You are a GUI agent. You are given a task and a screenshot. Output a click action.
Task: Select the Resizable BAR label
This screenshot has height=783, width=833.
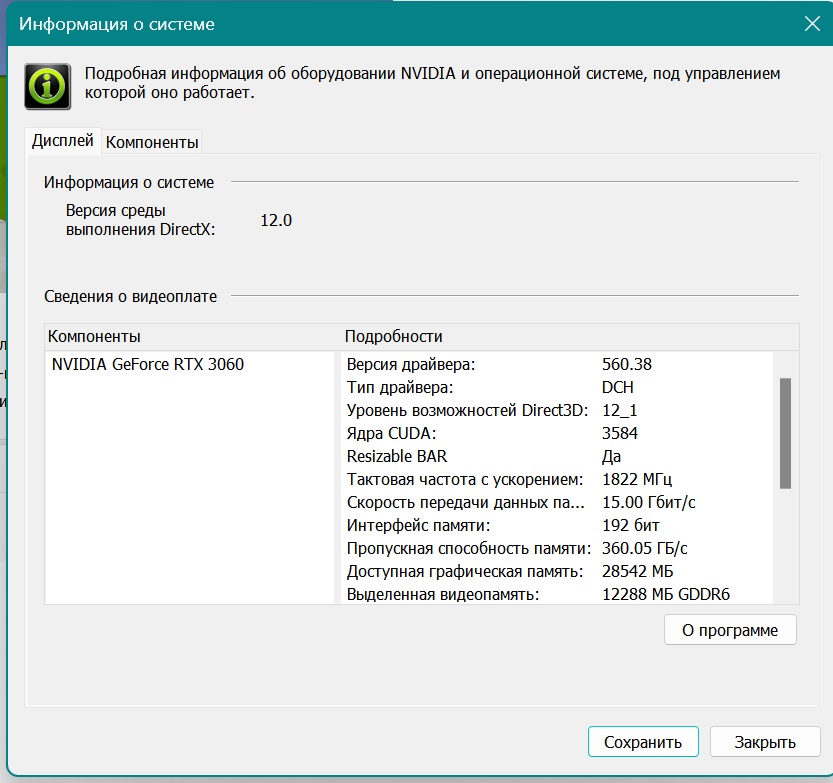coord(397,456)
